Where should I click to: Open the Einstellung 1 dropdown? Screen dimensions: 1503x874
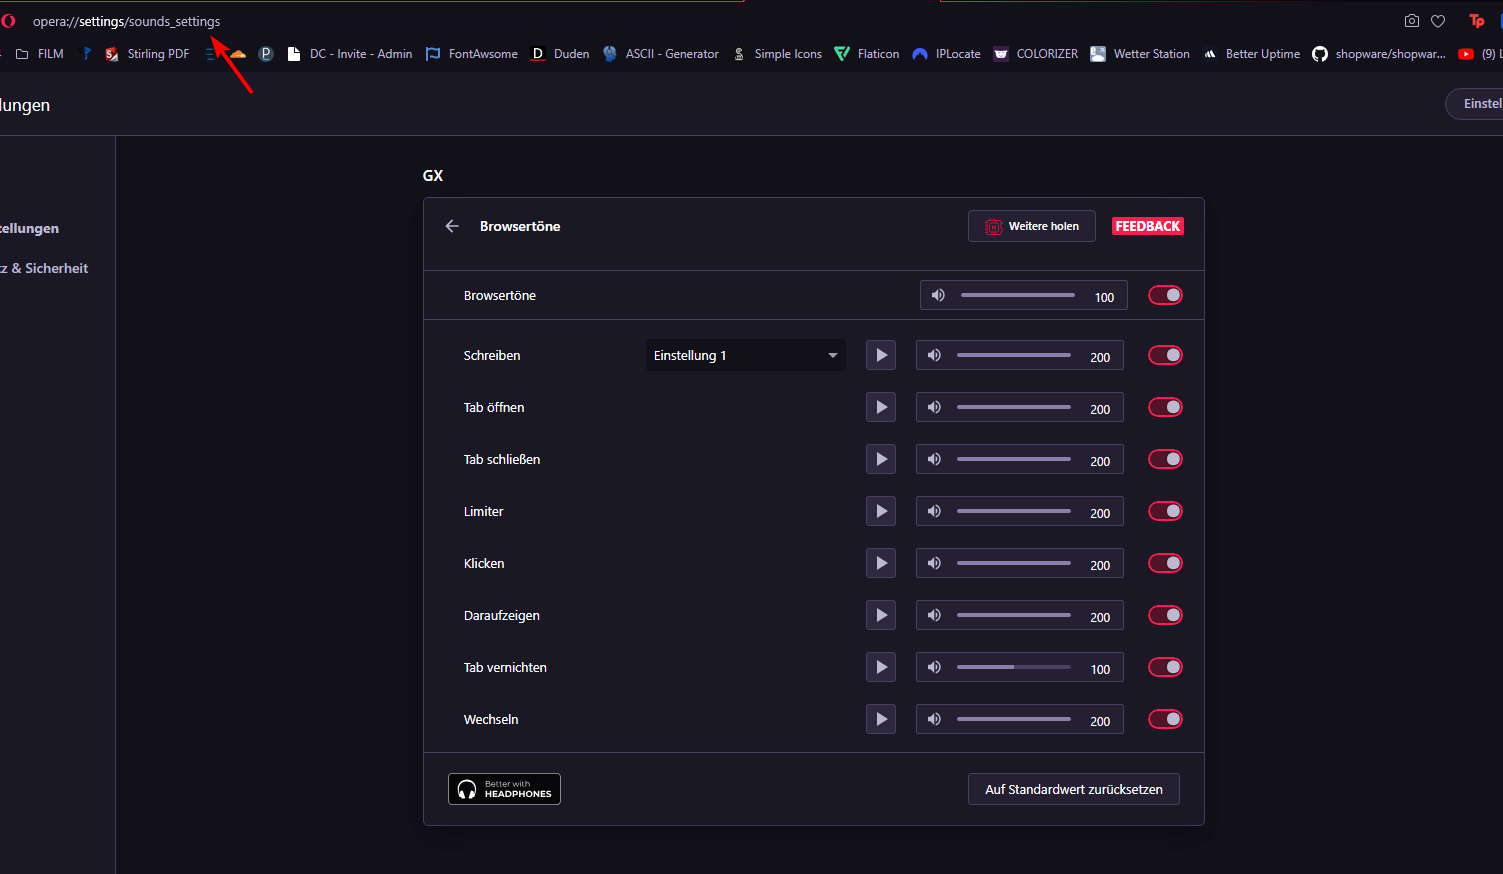[745, 355]
